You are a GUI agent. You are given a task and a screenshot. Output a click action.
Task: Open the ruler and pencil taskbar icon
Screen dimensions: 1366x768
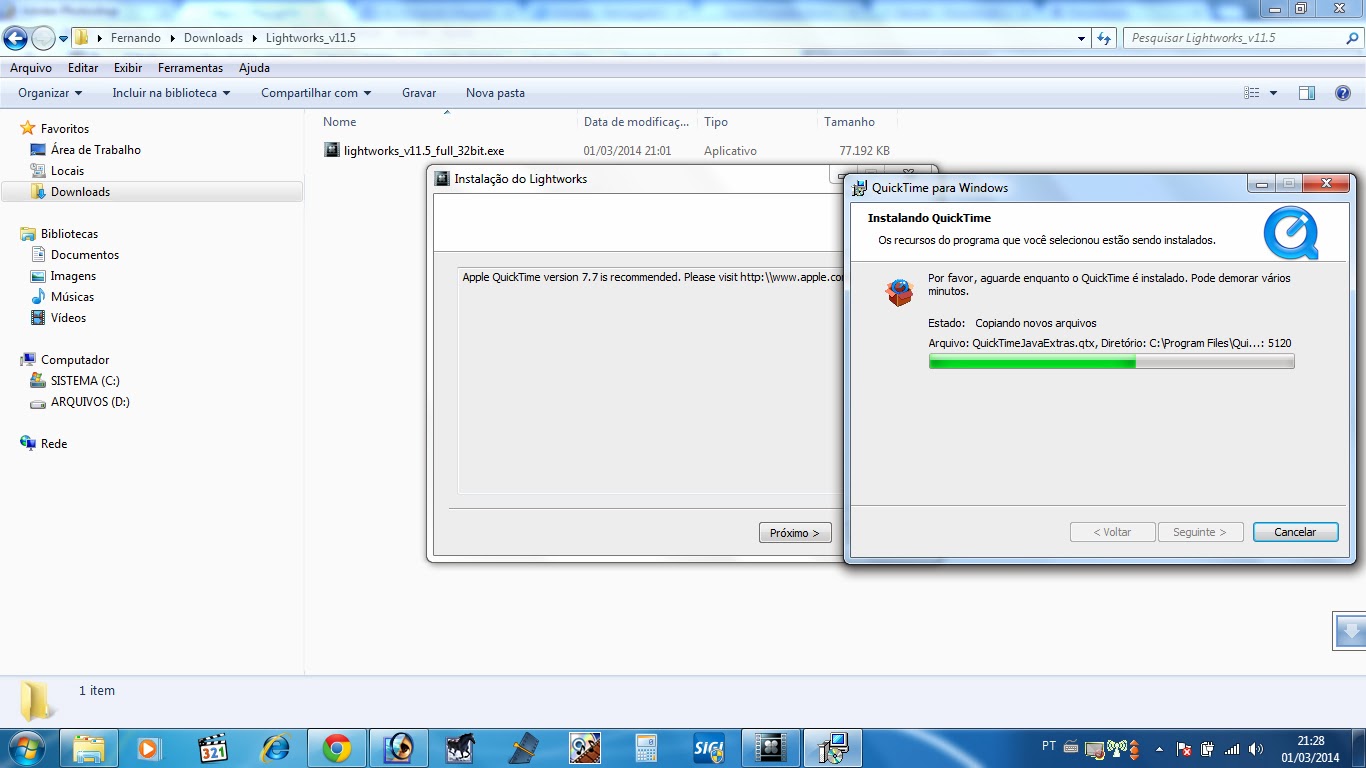[x=523, y=748]
